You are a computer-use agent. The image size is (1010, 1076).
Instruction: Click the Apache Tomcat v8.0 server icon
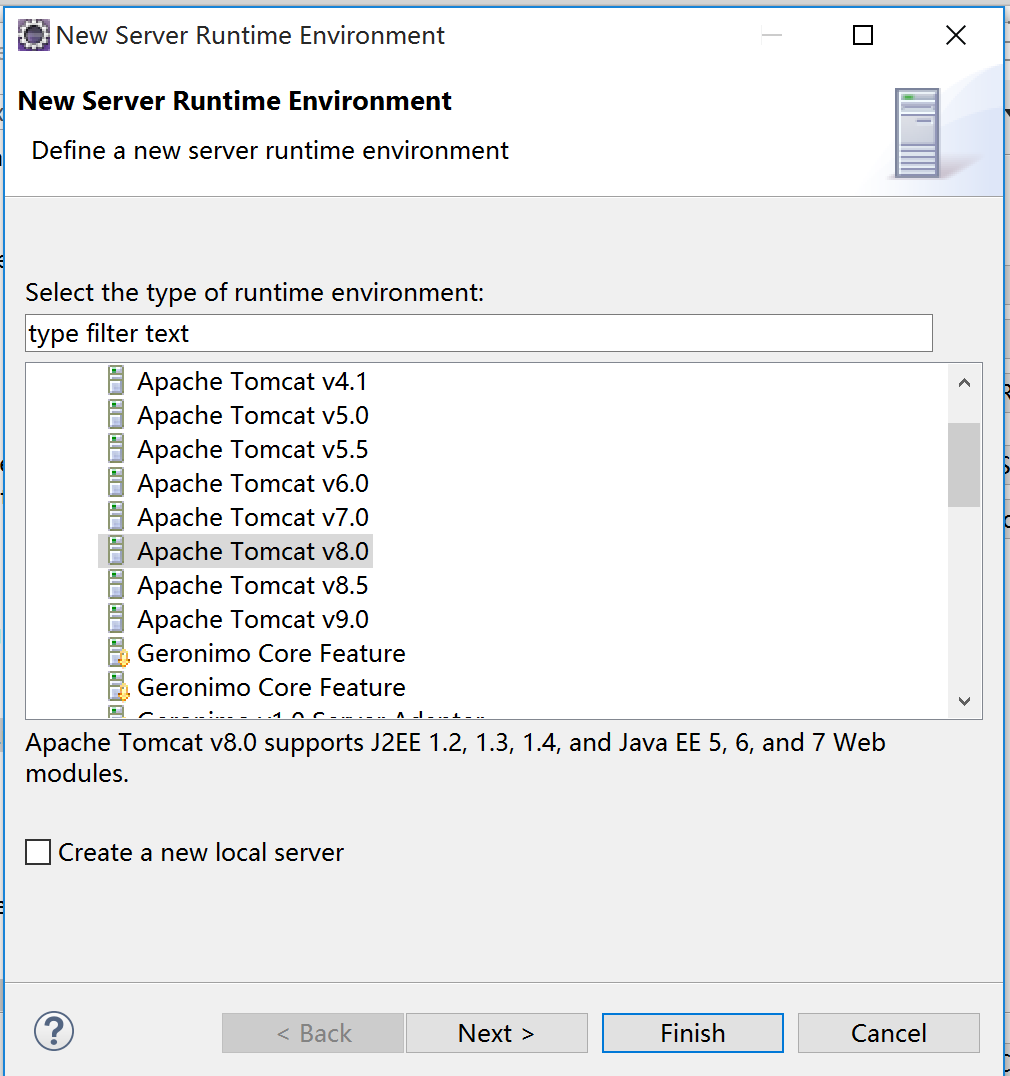tap(117, 550)
